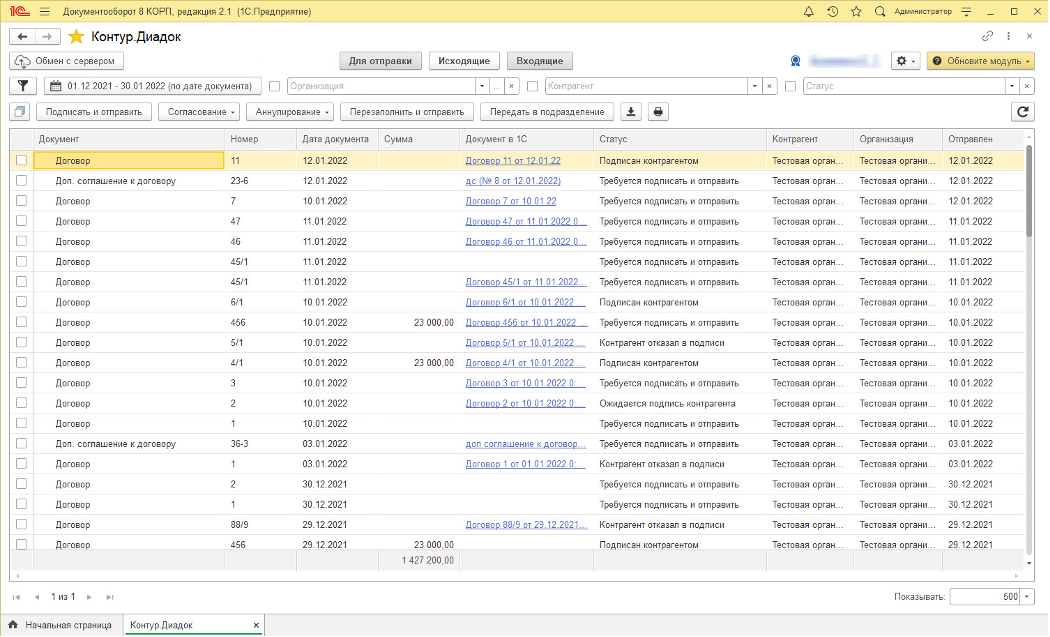Viewport: 1050px width, 637px height.
Task: Go forward with the right arrow button
Action: pos(47,36)
